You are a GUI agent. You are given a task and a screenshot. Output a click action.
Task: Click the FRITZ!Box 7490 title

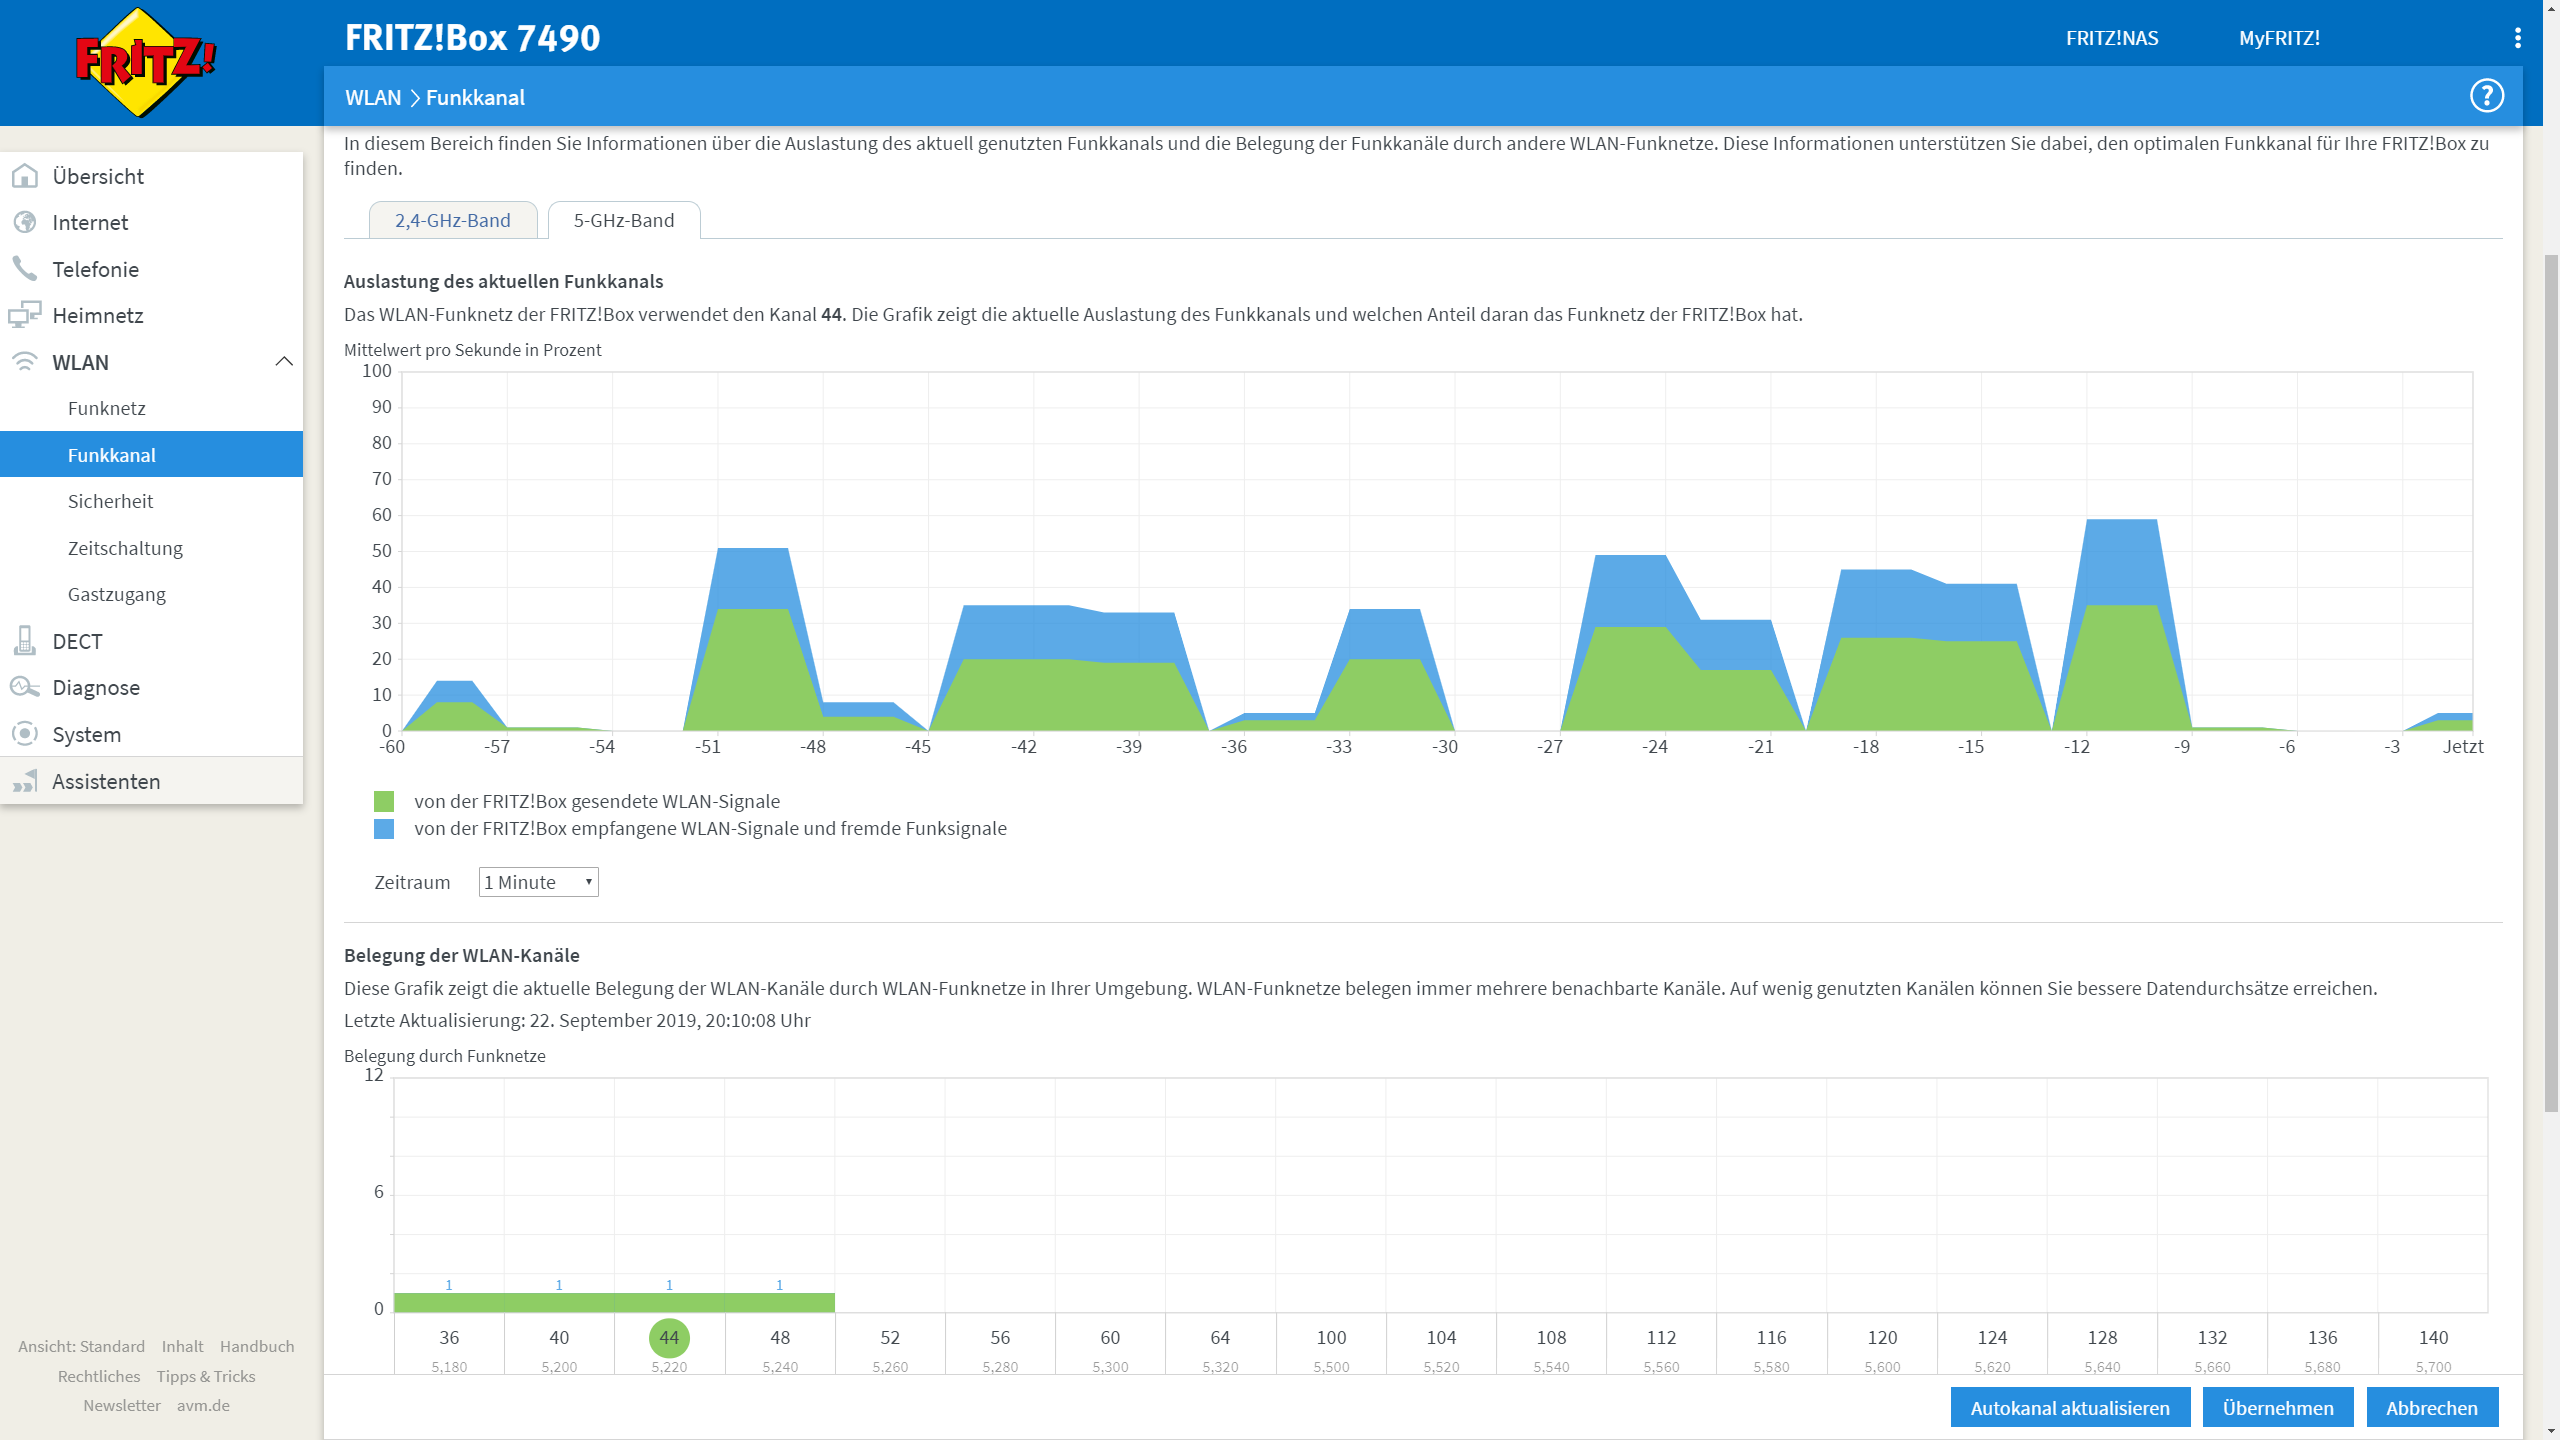click(472, 38)
